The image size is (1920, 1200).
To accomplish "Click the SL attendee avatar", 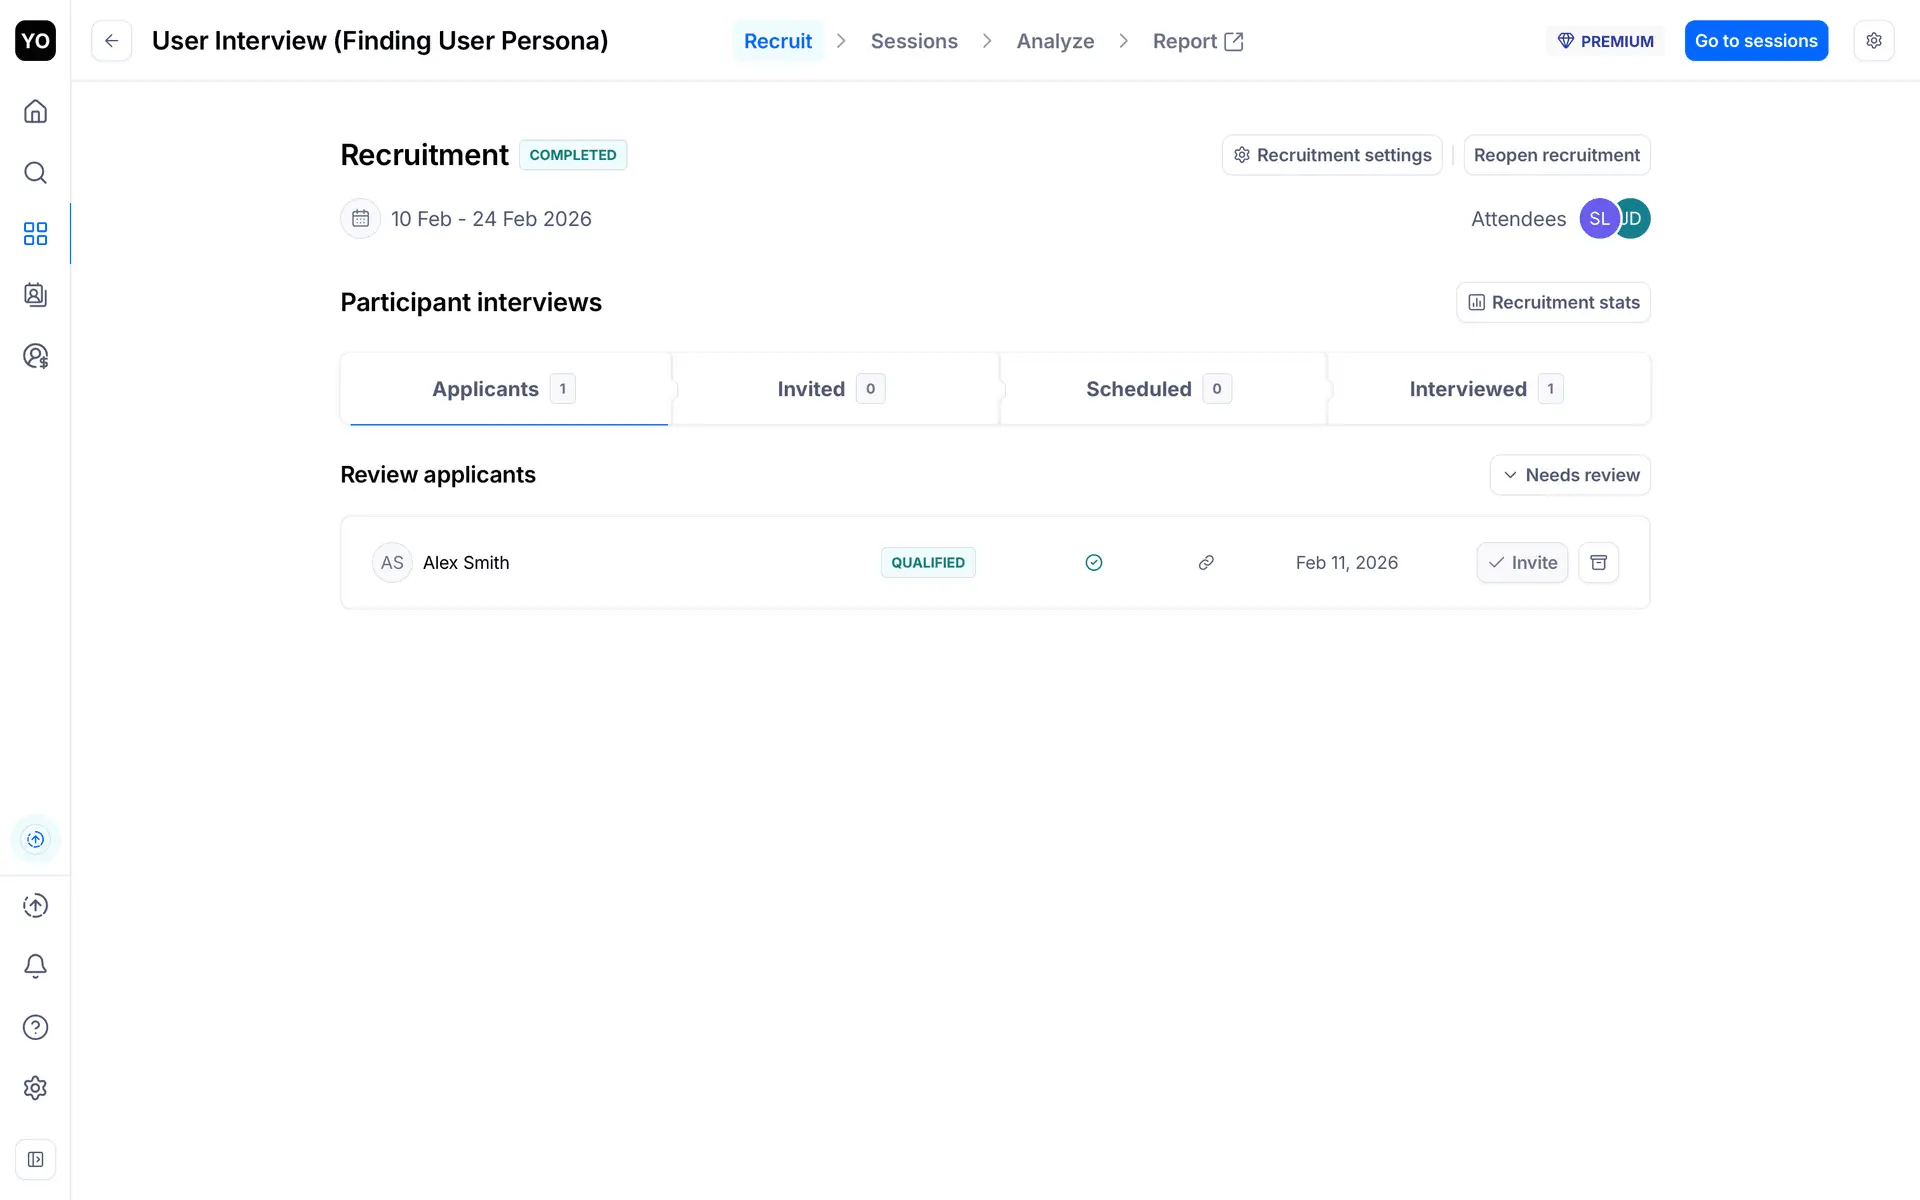I will [1598, 219].
